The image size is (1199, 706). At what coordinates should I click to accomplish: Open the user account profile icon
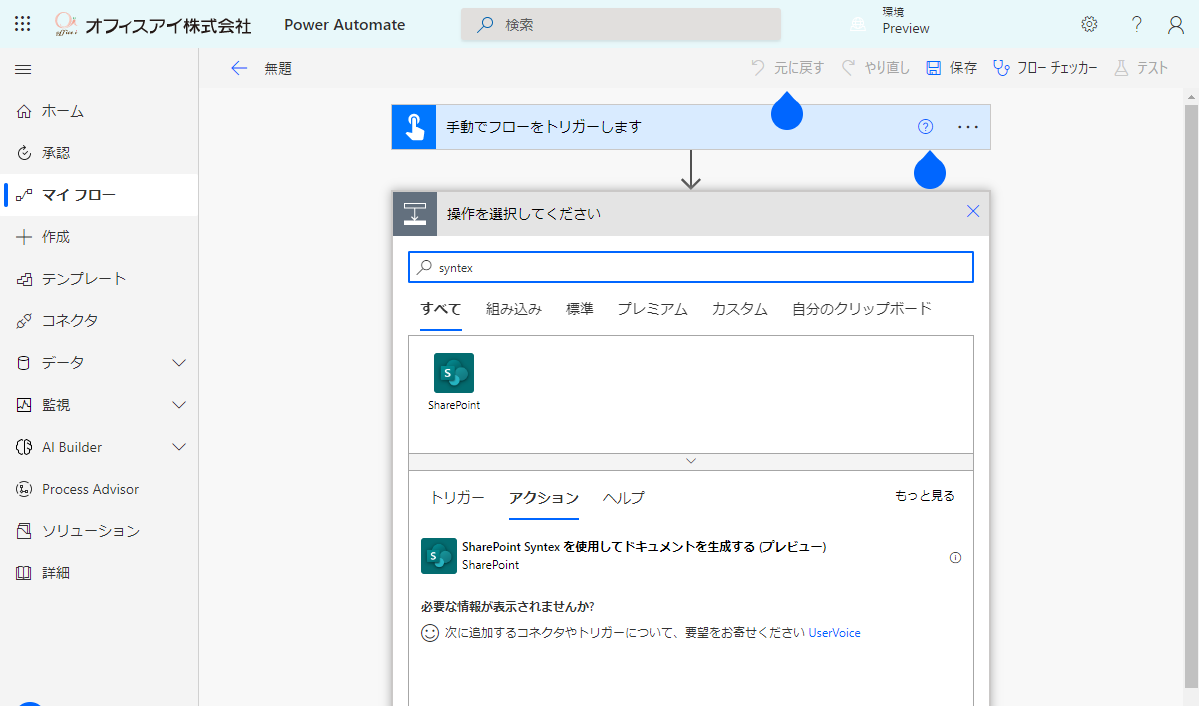[x=1176, y=24]
